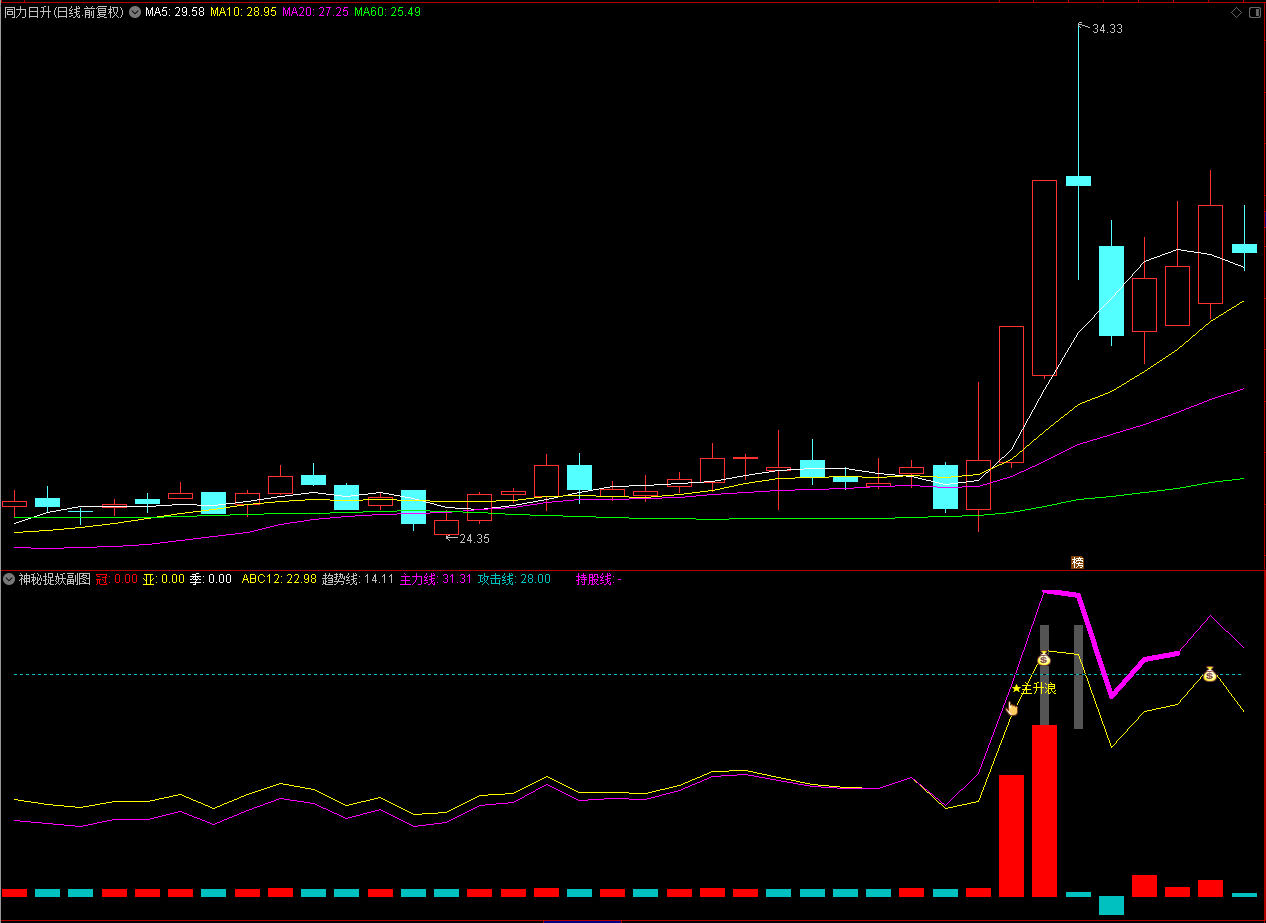
Task: Click the 同力日升(日线.前复权) title
Action: point(63,12)
